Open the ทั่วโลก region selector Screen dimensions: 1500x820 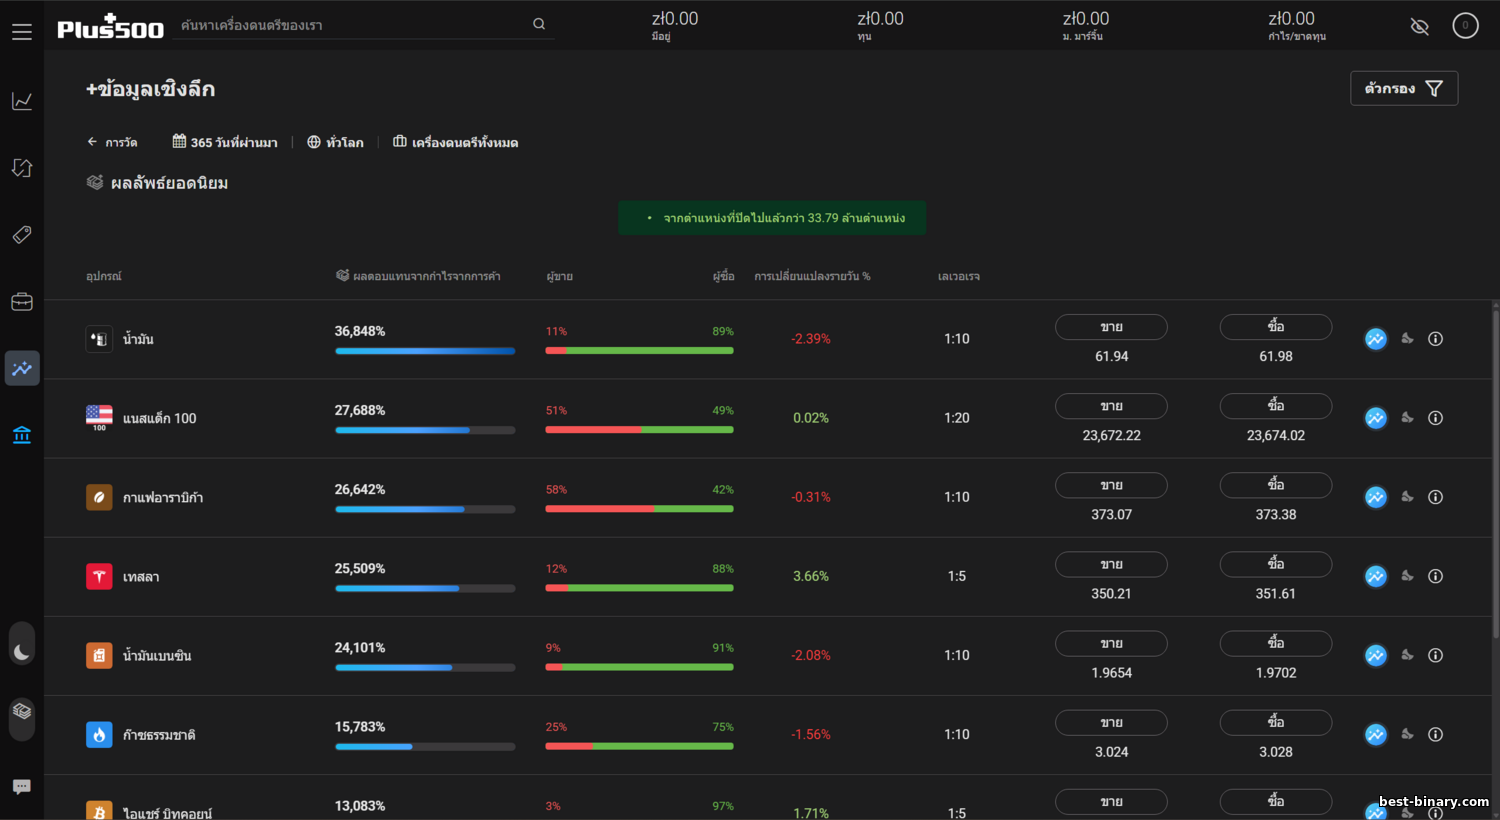(x=335, y=142)
